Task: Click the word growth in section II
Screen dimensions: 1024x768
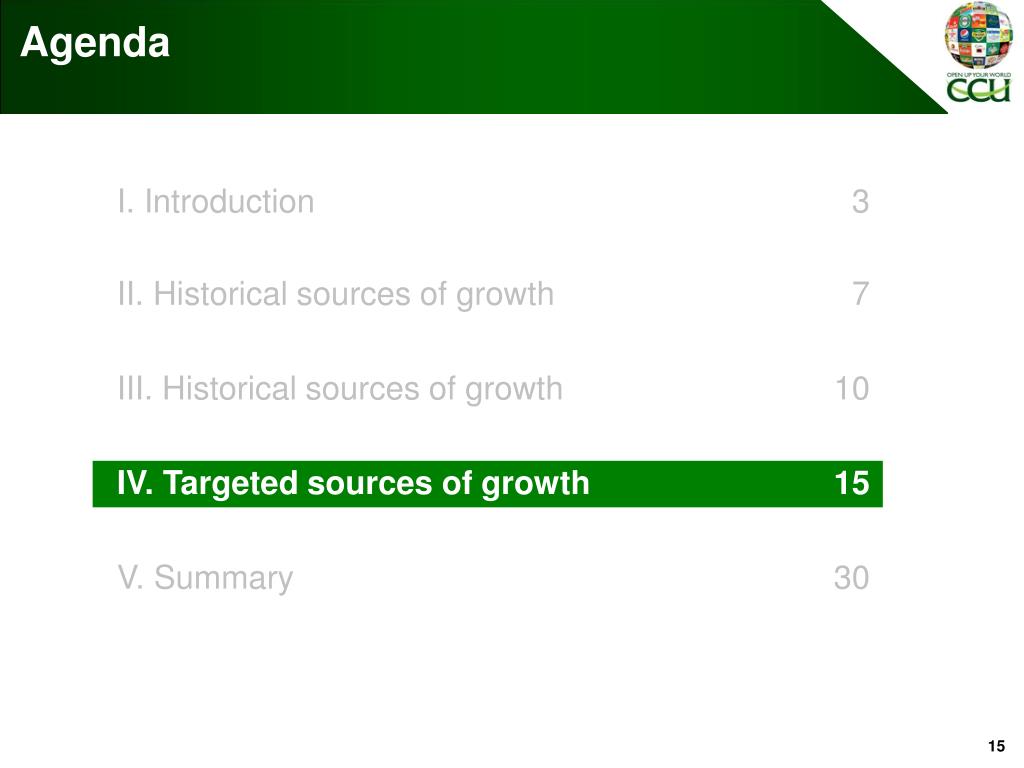Action: pyautogui.click(x=505, y=296)
